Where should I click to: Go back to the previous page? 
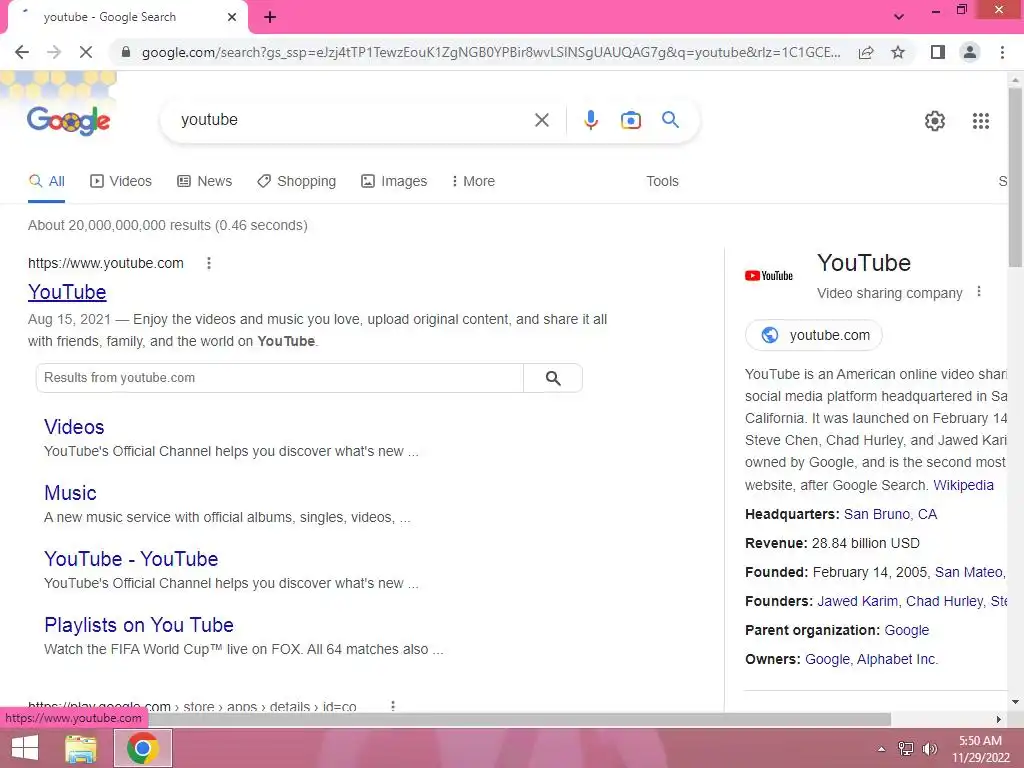pos(22,52)
